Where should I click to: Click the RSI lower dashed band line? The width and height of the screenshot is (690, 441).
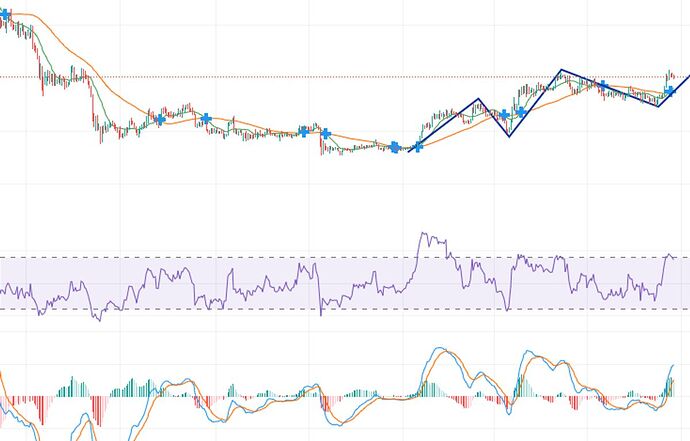pyautogui.click(x=250, y=309)
